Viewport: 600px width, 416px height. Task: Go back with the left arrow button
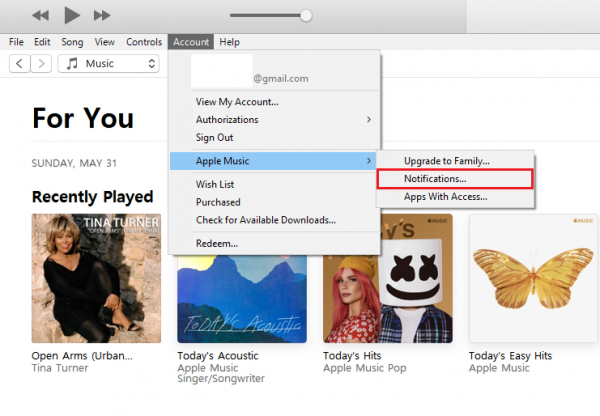click(20, 63)
